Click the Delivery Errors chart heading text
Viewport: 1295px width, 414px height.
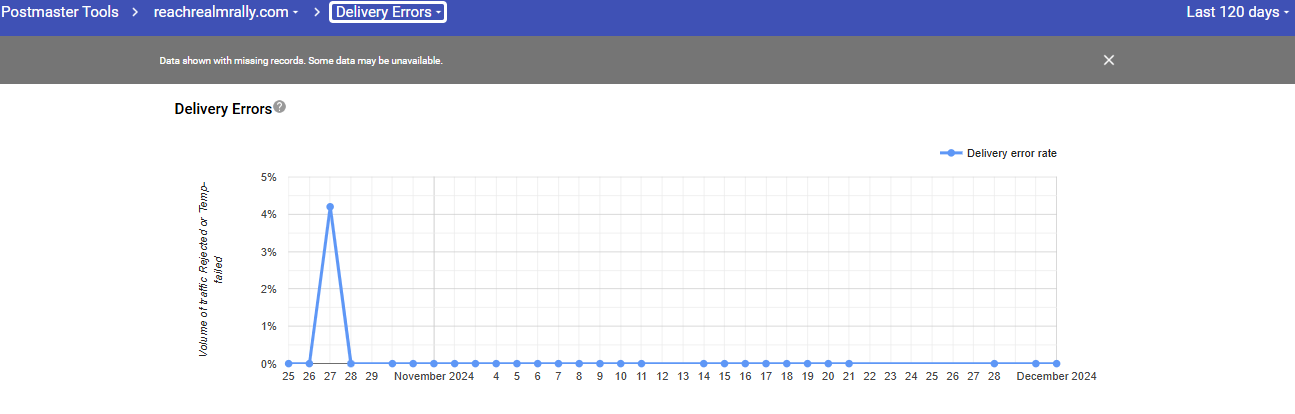coord(223,109)
